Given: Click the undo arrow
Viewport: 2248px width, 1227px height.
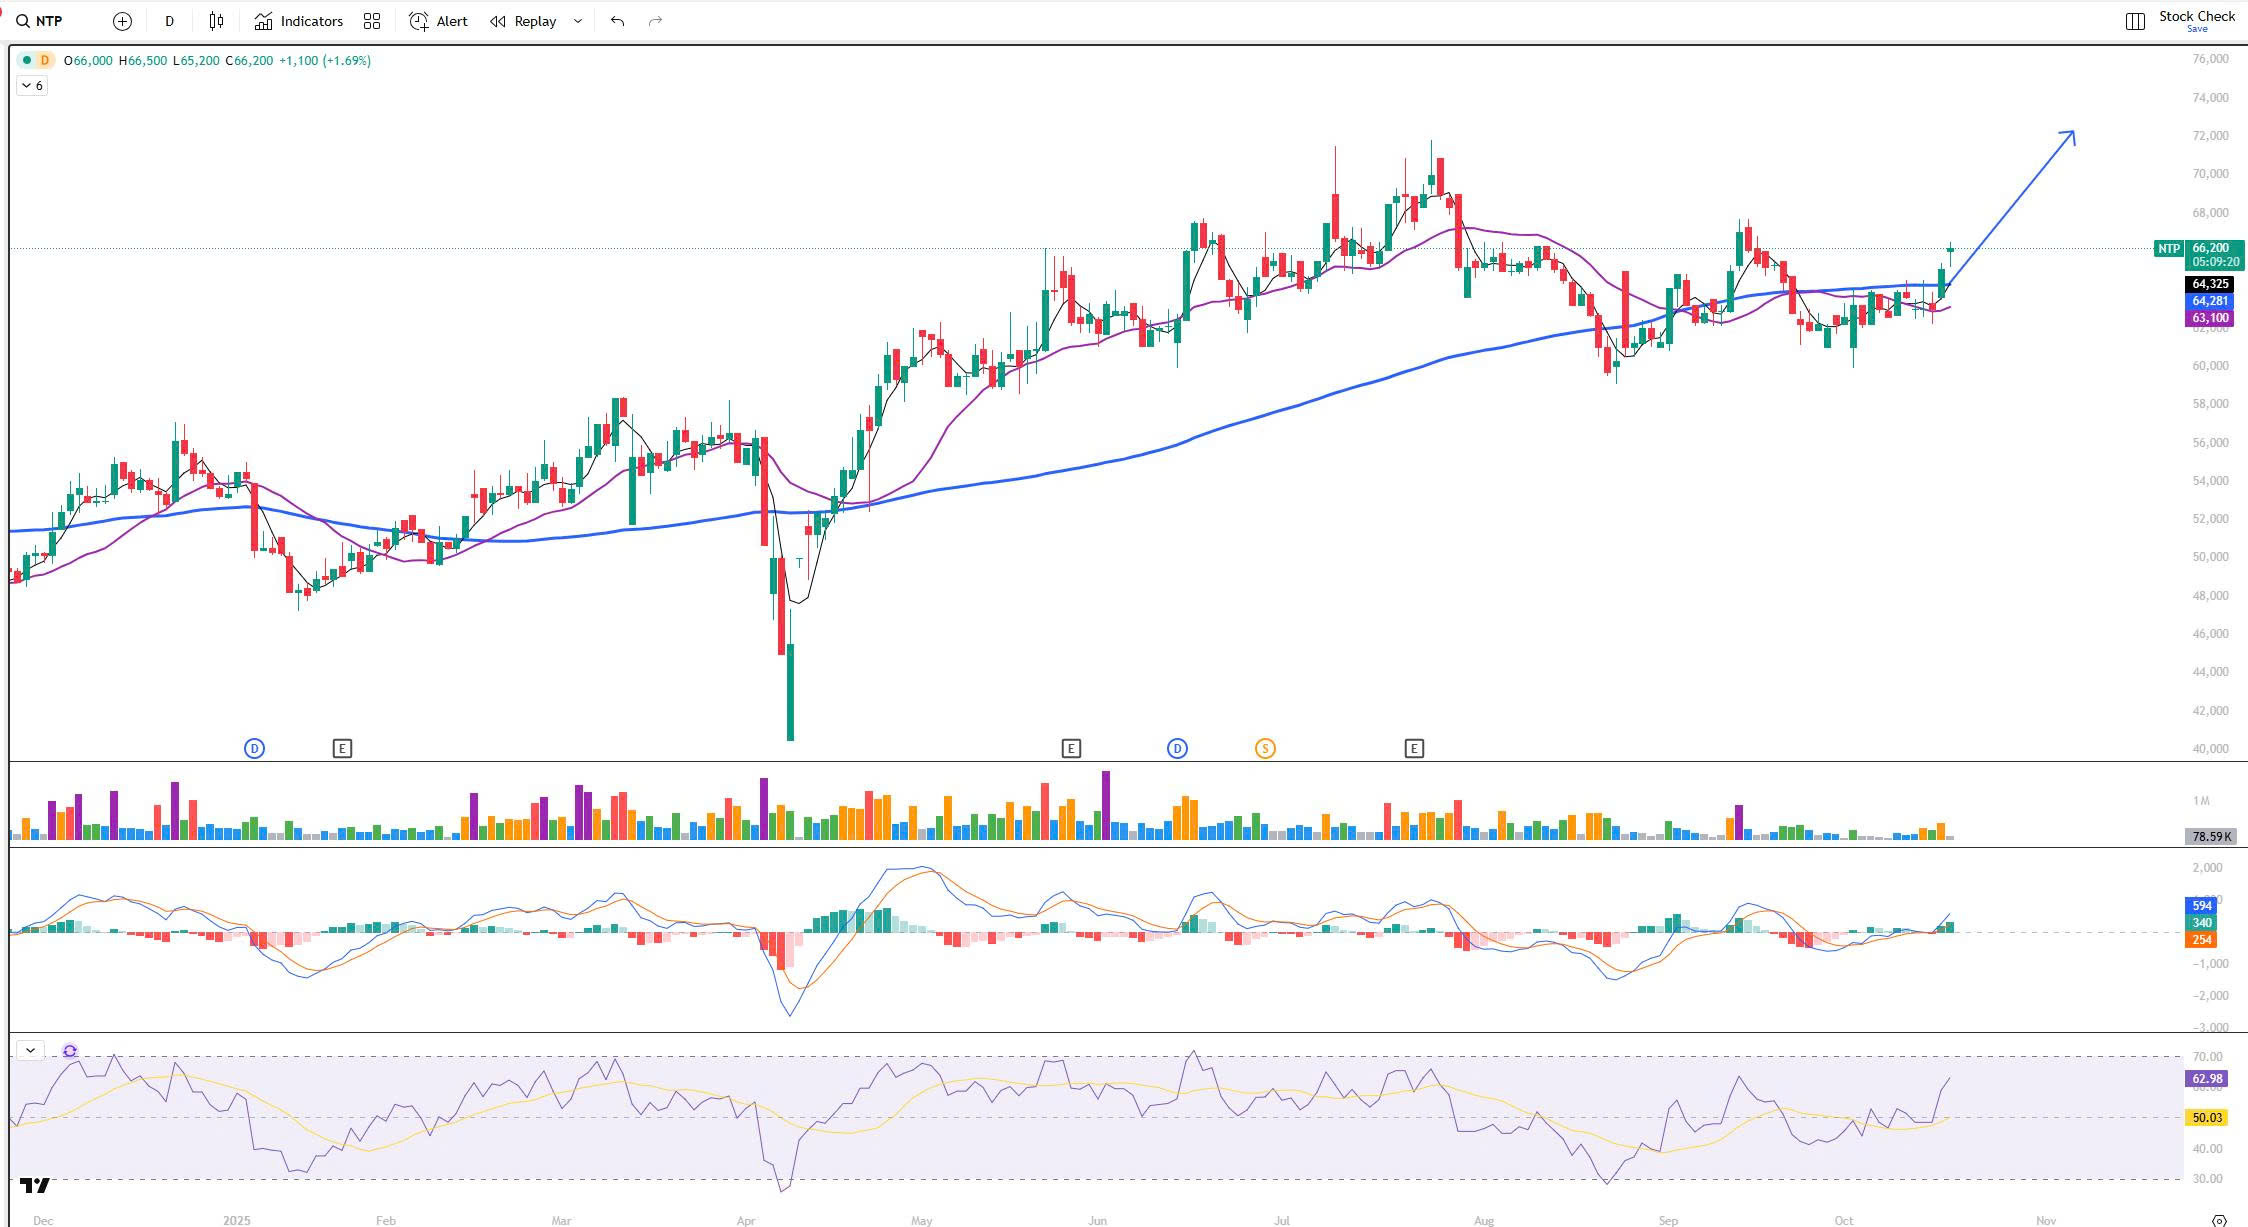Looking at the screenshot, I should [x=617, y=21].
